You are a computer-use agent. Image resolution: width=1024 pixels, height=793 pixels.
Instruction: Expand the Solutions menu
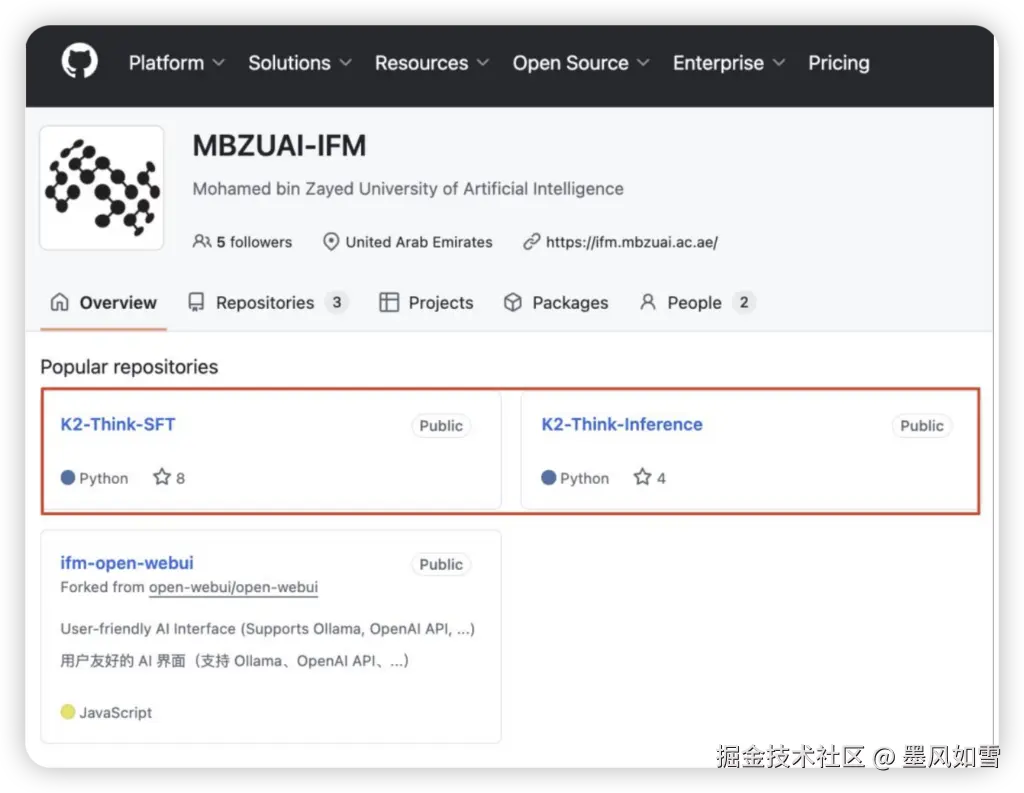(x=300, y=63)
